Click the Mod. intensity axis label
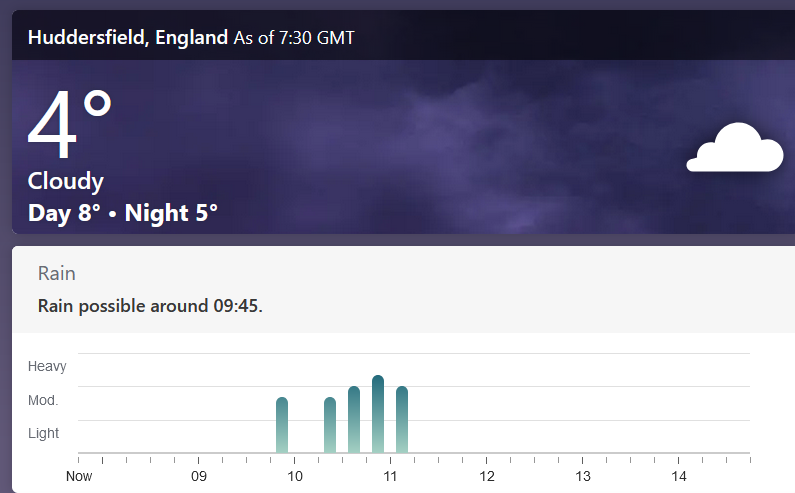Image resolution: width=795 pixels, height=493 pixels. click(43, 400)
